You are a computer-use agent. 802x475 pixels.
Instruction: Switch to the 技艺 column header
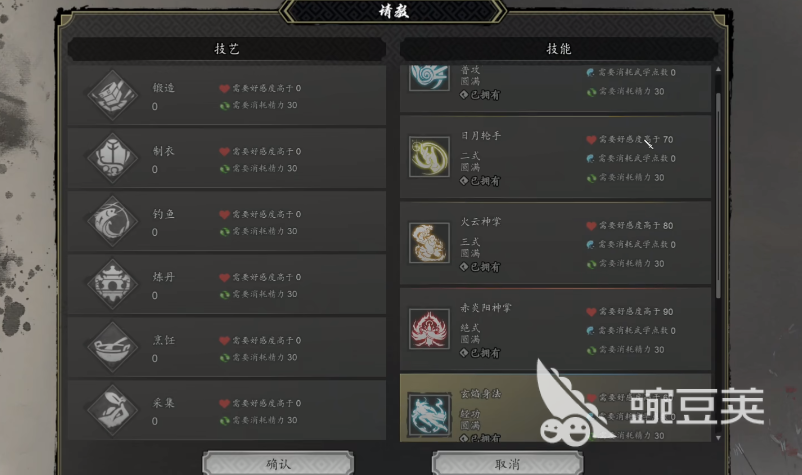tap(227, 49)
